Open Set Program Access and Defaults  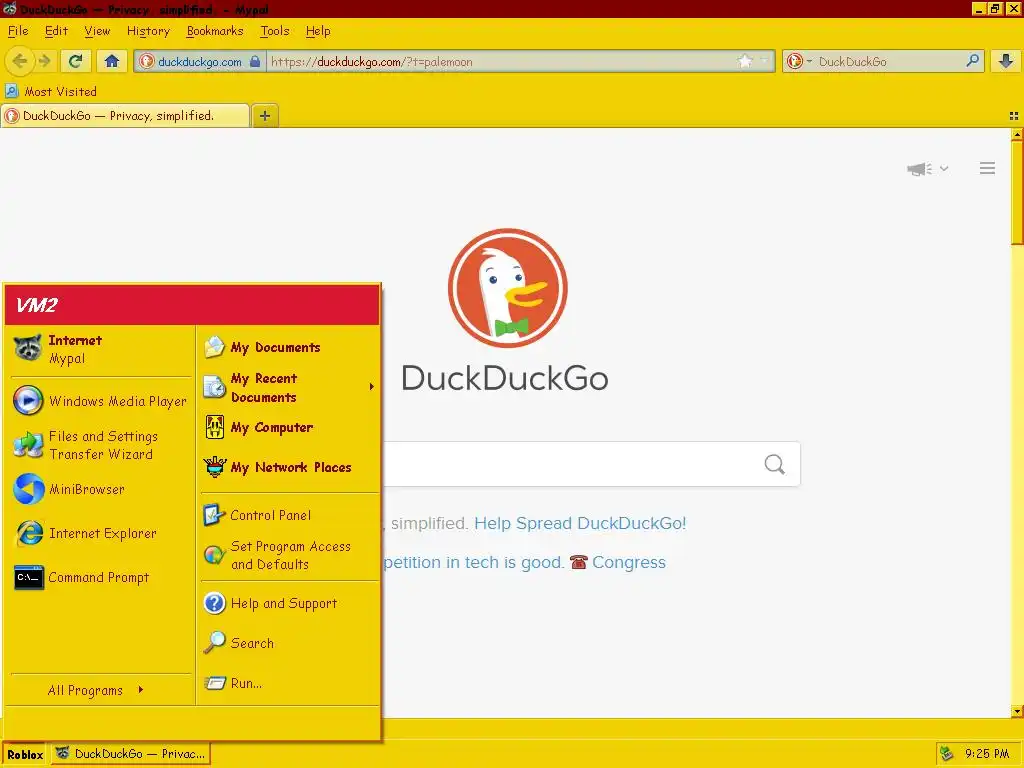[x=289, y=555]
